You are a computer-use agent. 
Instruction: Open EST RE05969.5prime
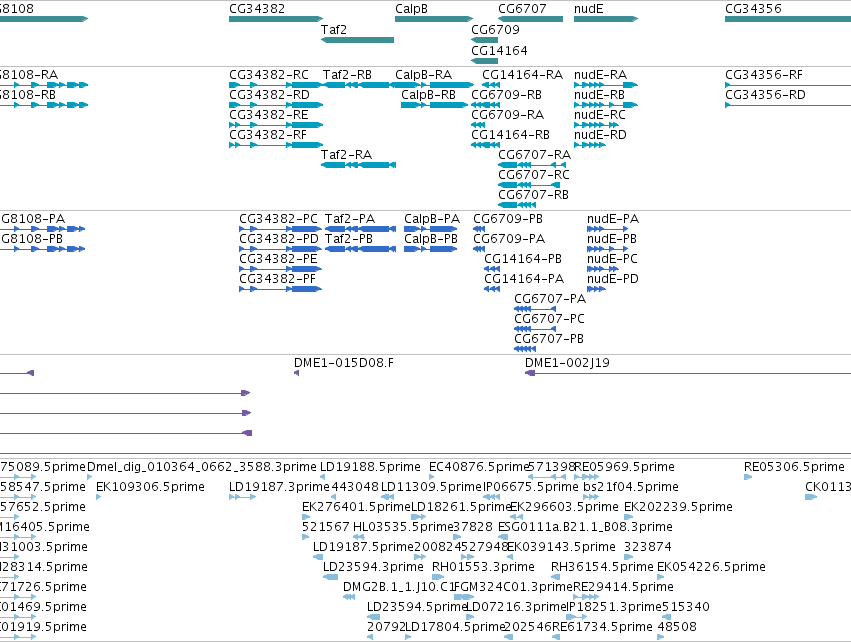point(625,467)
